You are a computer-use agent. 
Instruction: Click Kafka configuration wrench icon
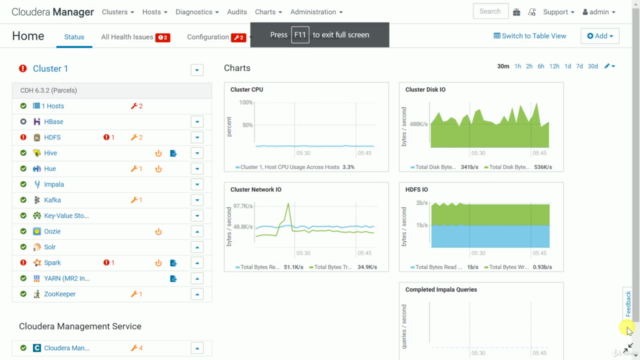tap(136, 200)
